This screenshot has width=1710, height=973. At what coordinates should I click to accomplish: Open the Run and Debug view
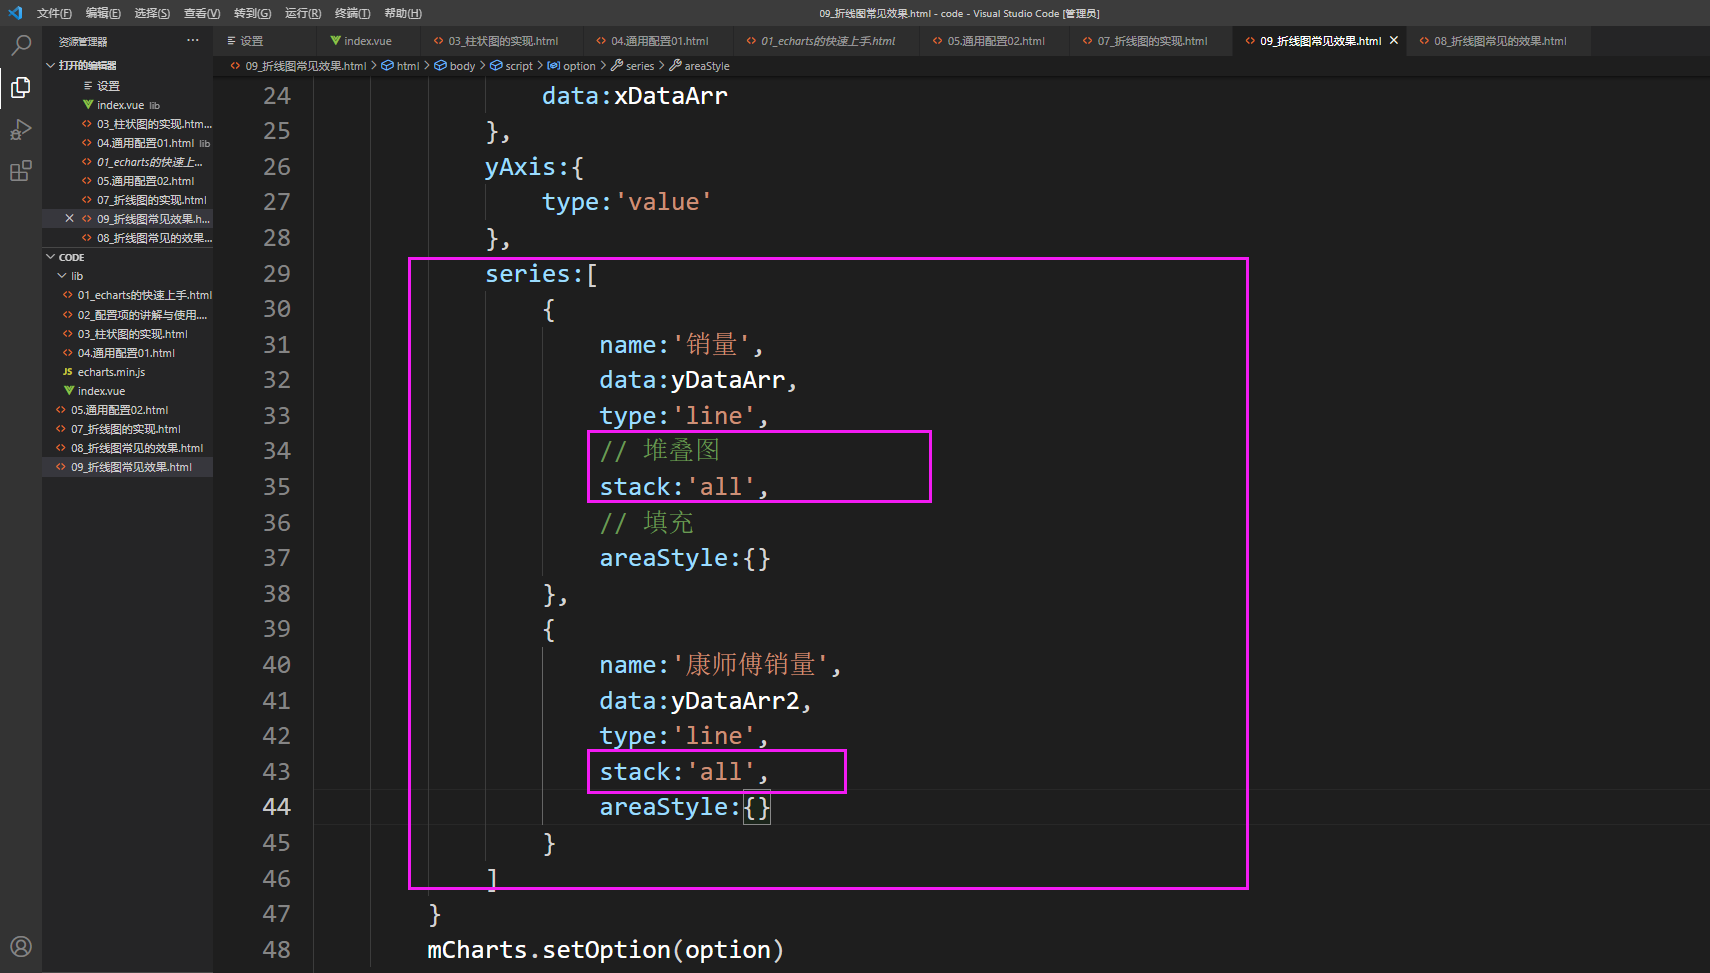coord(20,130)
